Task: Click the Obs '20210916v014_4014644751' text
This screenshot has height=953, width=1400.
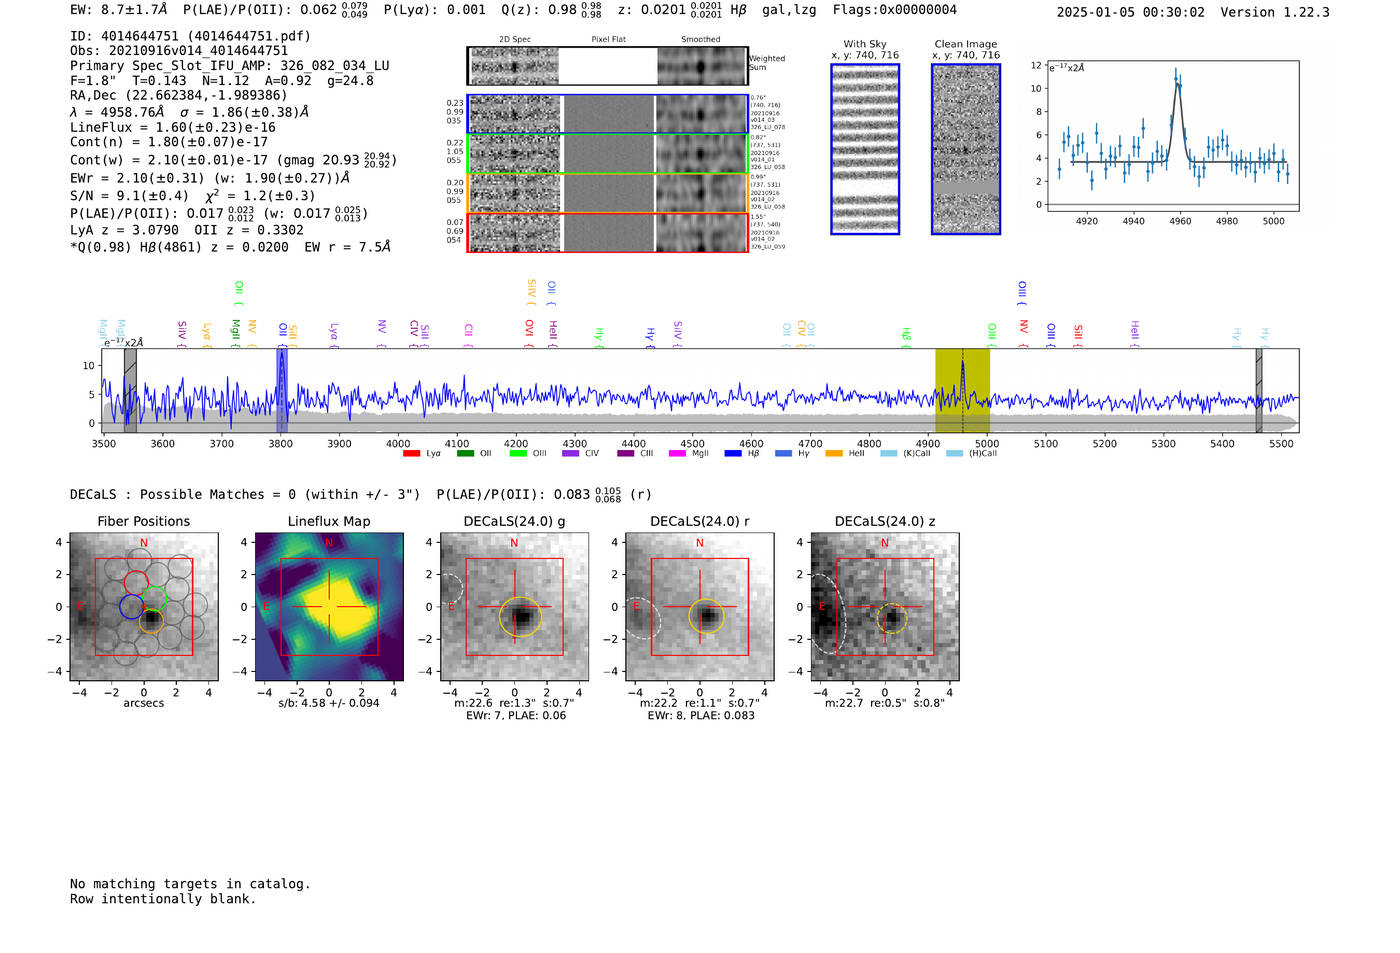Action: pos(179,51)
